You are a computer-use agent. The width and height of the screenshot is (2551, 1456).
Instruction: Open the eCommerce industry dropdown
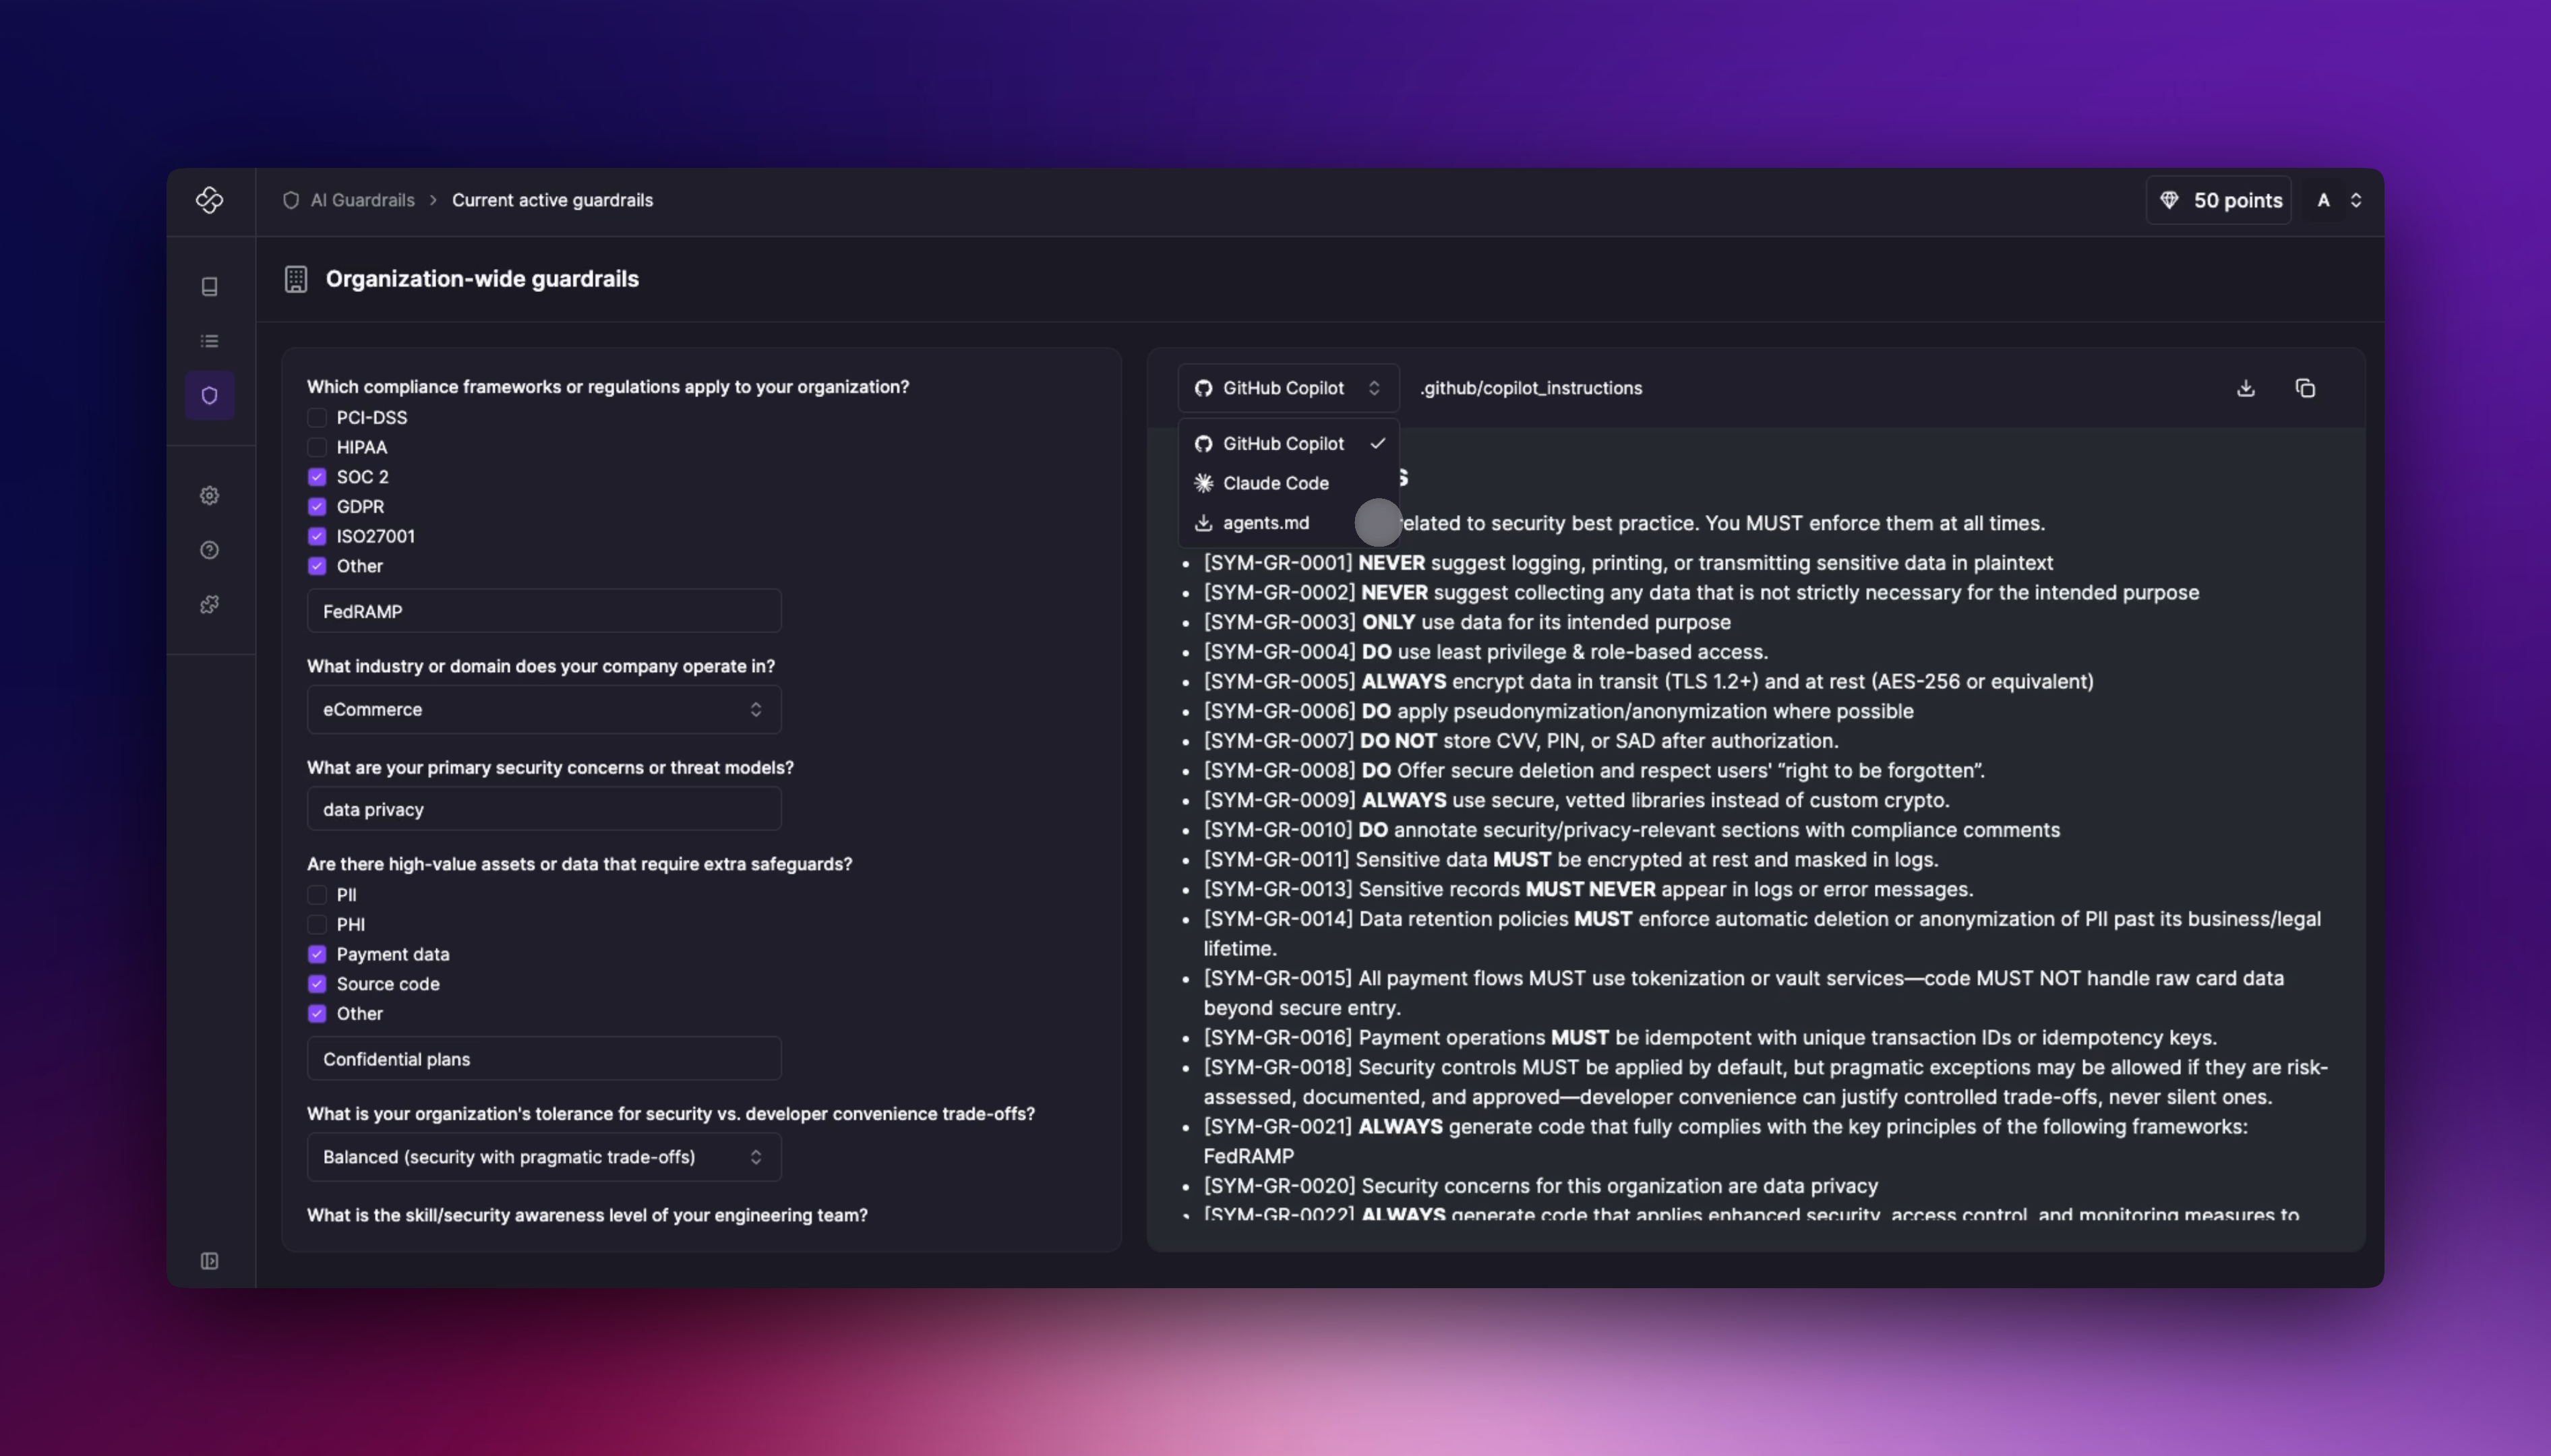click(x=544, y=710)
